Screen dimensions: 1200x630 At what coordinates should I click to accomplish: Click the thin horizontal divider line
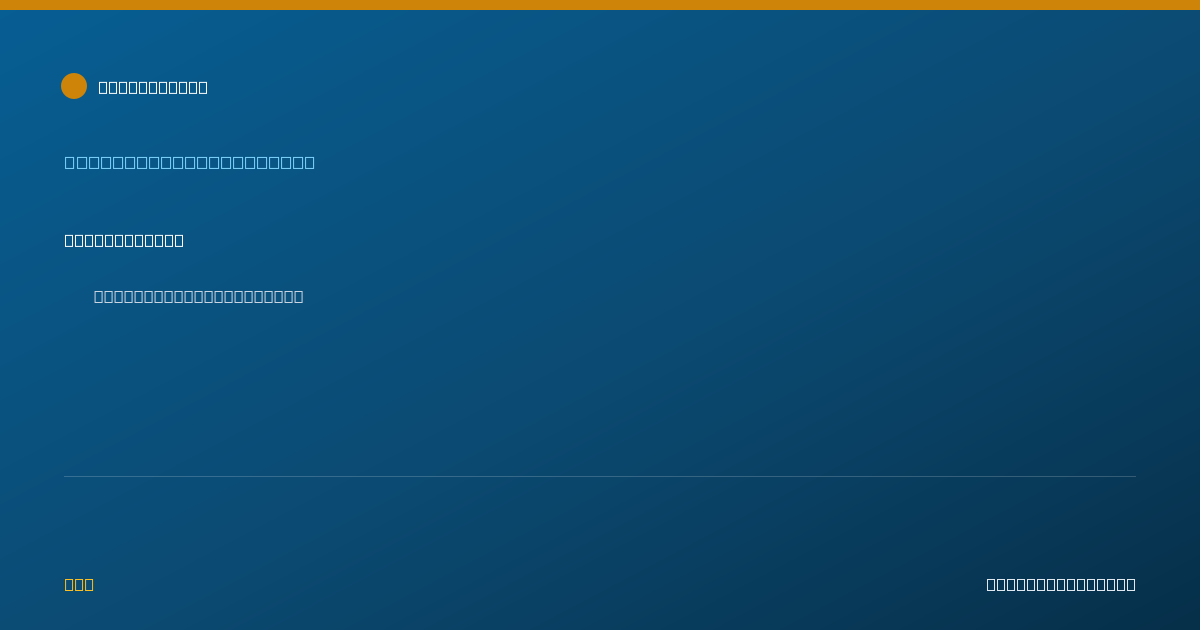[600, 476]
